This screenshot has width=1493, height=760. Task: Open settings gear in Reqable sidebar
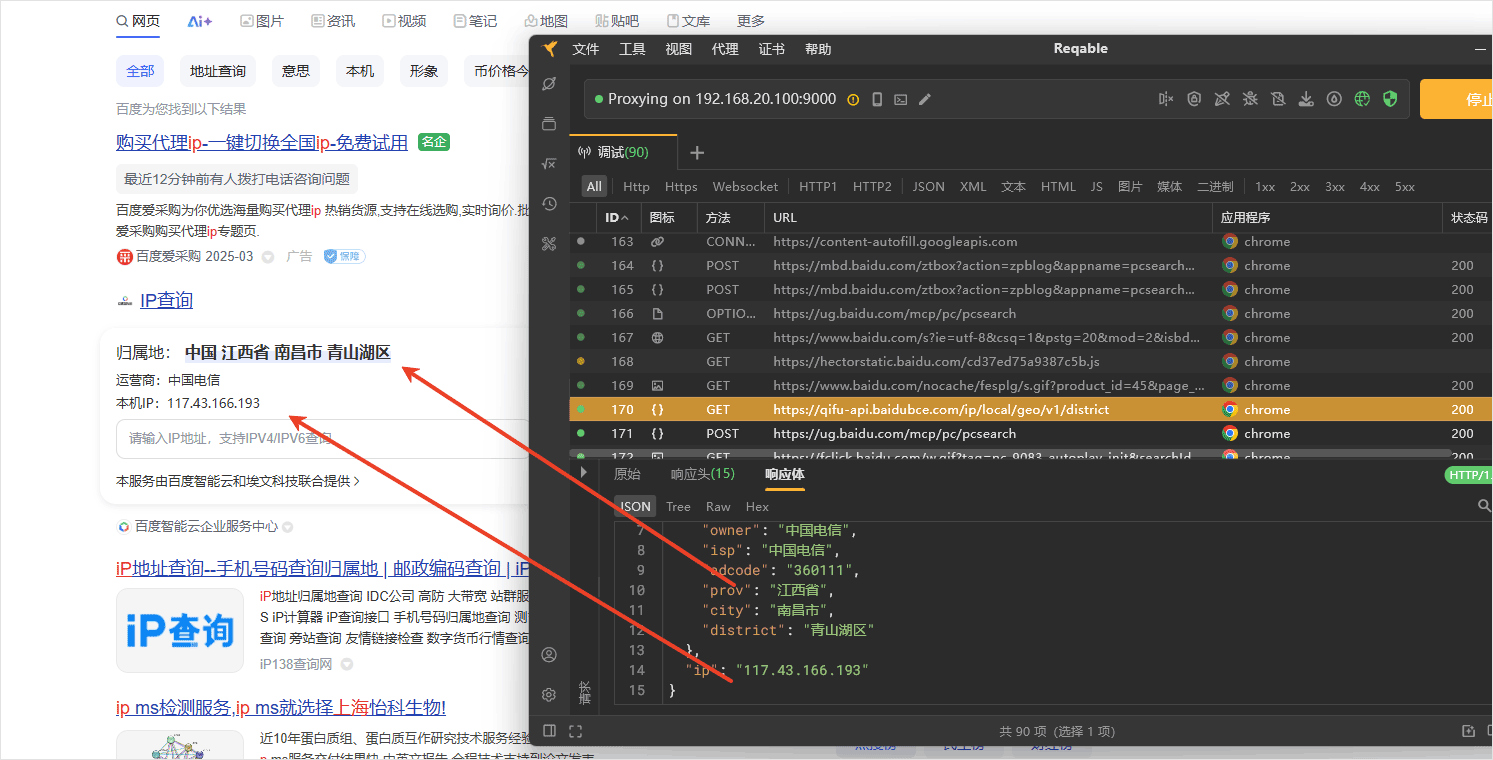coord(549,695)
